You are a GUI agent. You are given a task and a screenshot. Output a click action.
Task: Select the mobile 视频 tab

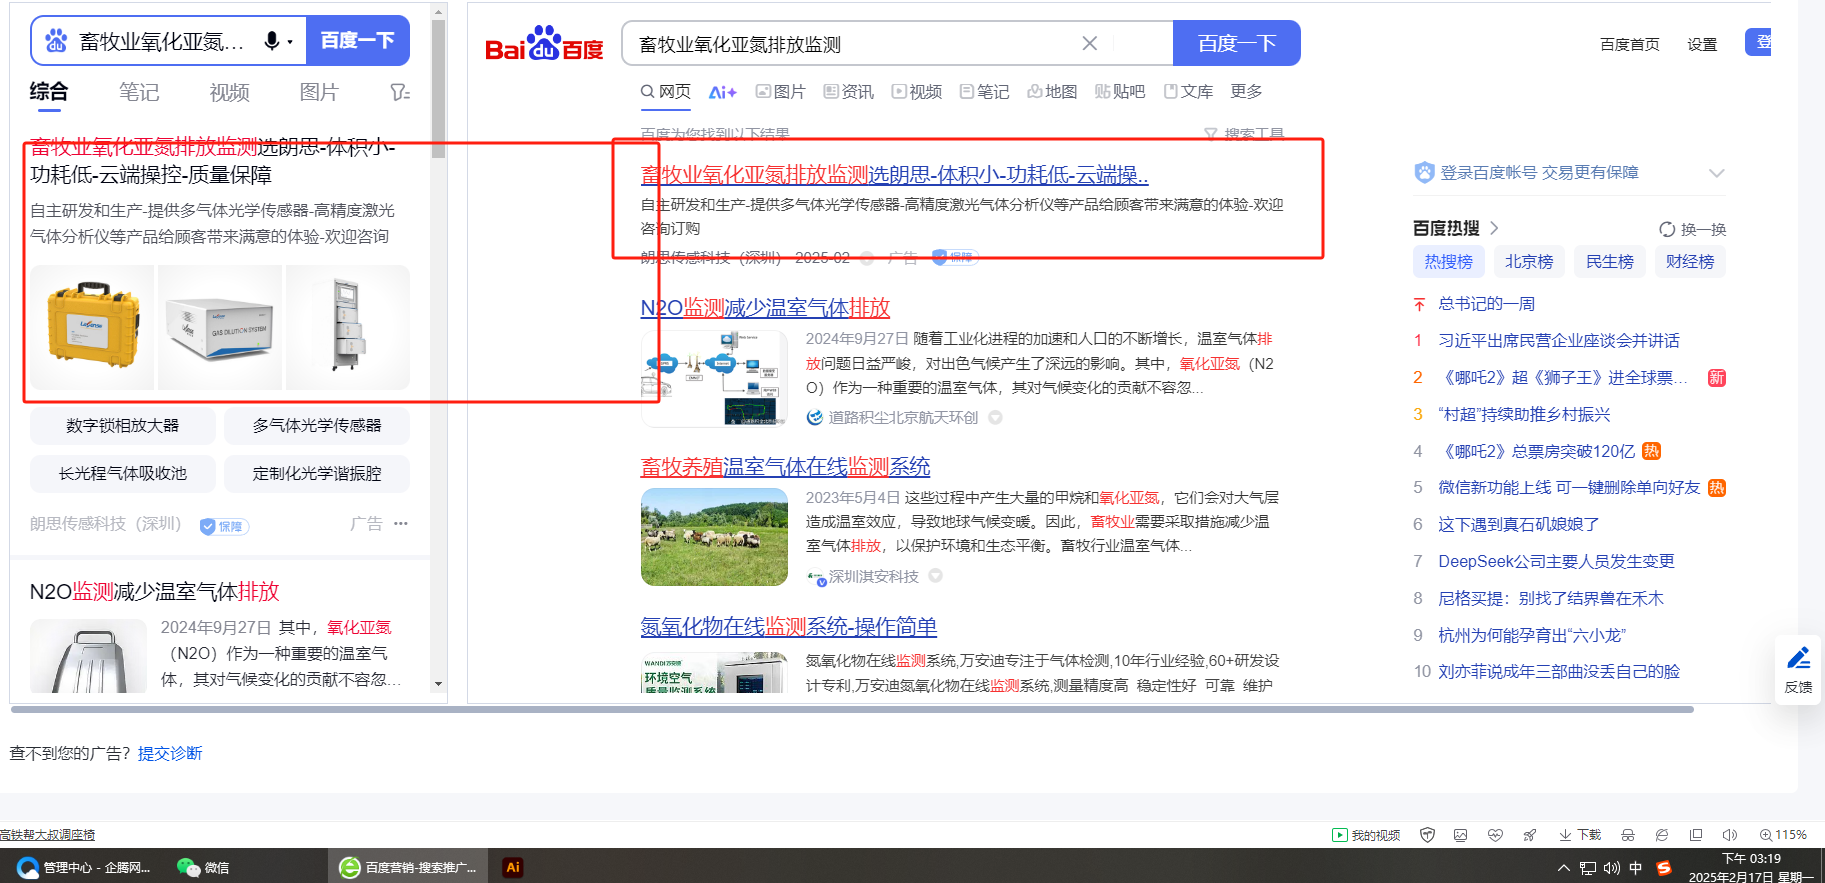229,92
